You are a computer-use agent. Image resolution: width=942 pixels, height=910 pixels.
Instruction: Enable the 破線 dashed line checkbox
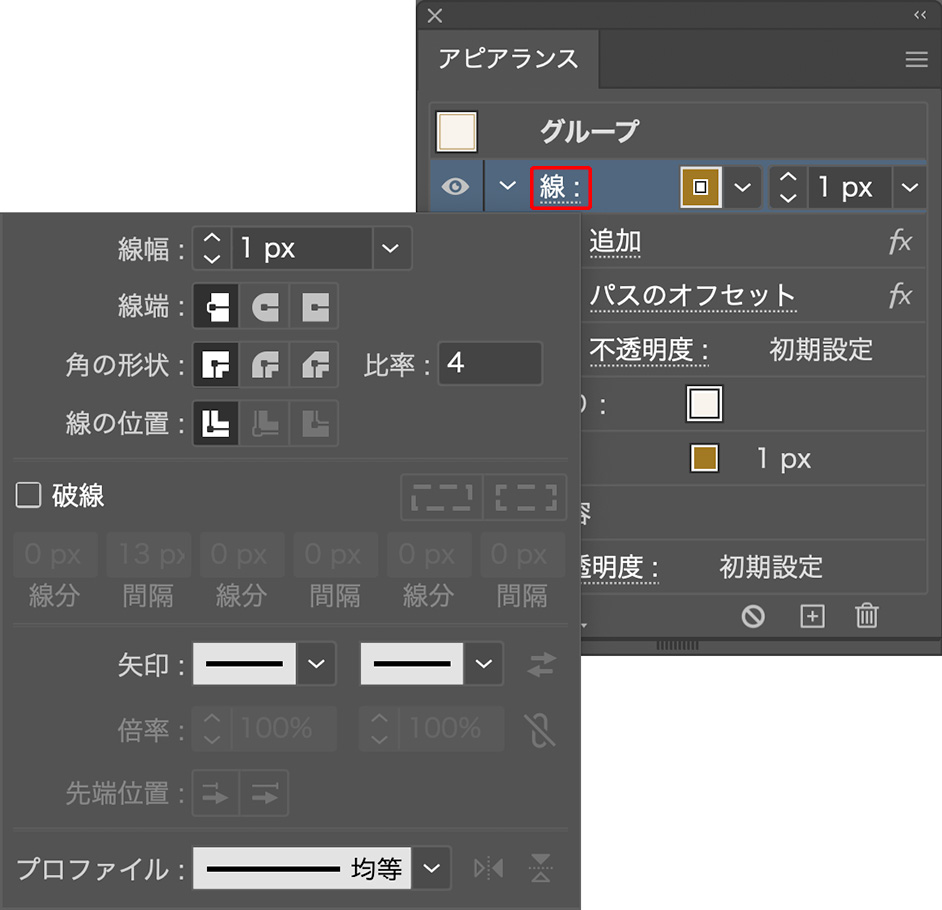click(x=28, y=495)
